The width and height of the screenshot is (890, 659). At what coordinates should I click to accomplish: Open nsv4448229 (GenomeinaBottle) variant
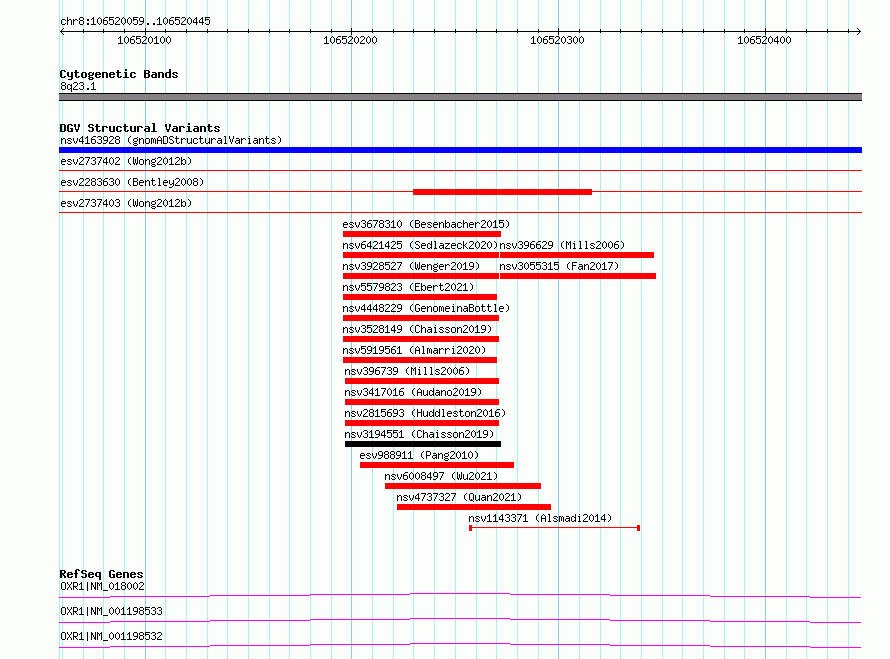(x=426, y=308)
